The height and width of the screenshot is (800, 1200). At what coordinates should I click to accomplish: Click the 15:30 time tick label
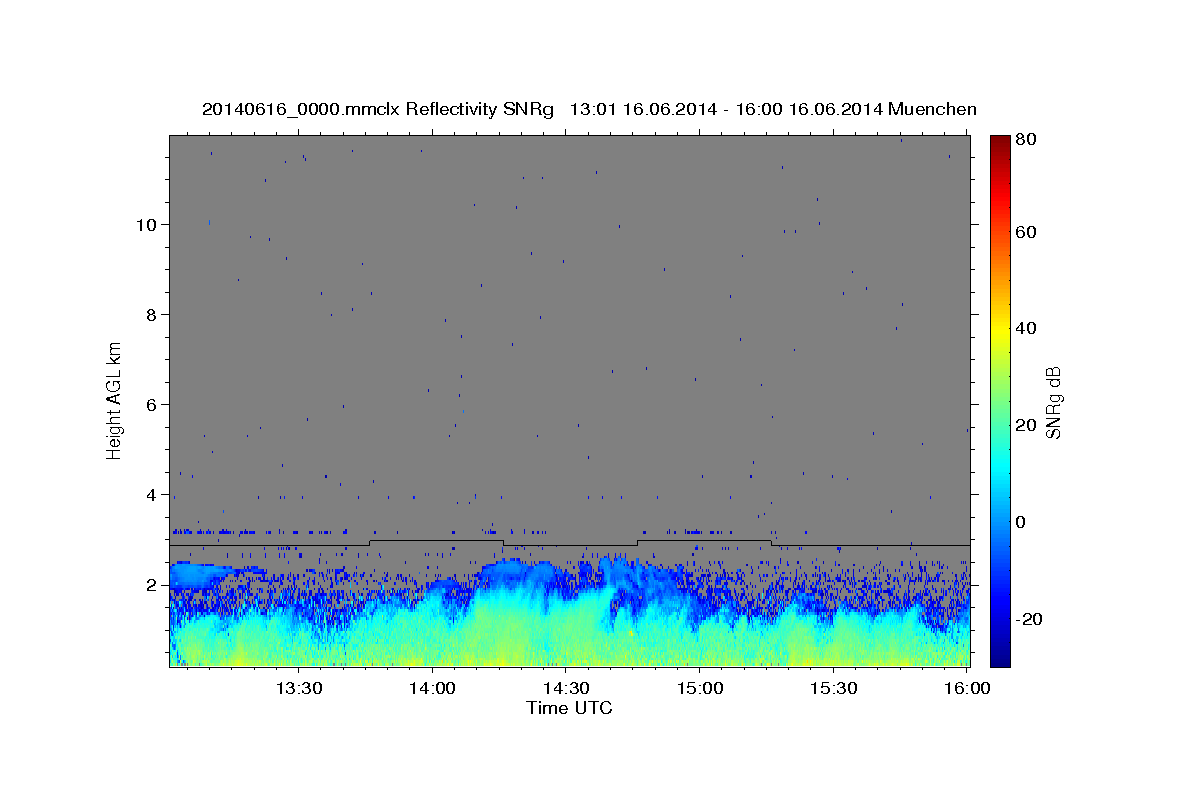click(x=835, y=688)
